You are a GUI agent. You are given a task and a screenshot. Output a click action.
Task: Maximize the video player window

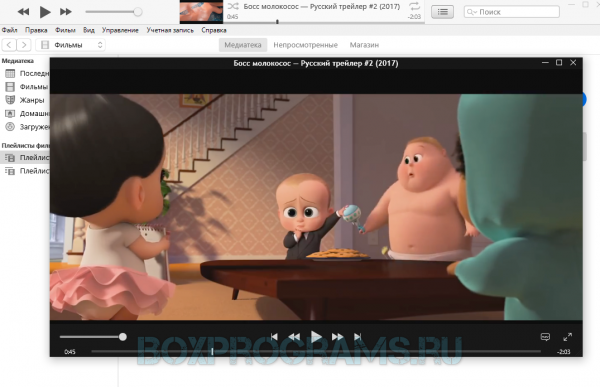click(x=559, y=62)
